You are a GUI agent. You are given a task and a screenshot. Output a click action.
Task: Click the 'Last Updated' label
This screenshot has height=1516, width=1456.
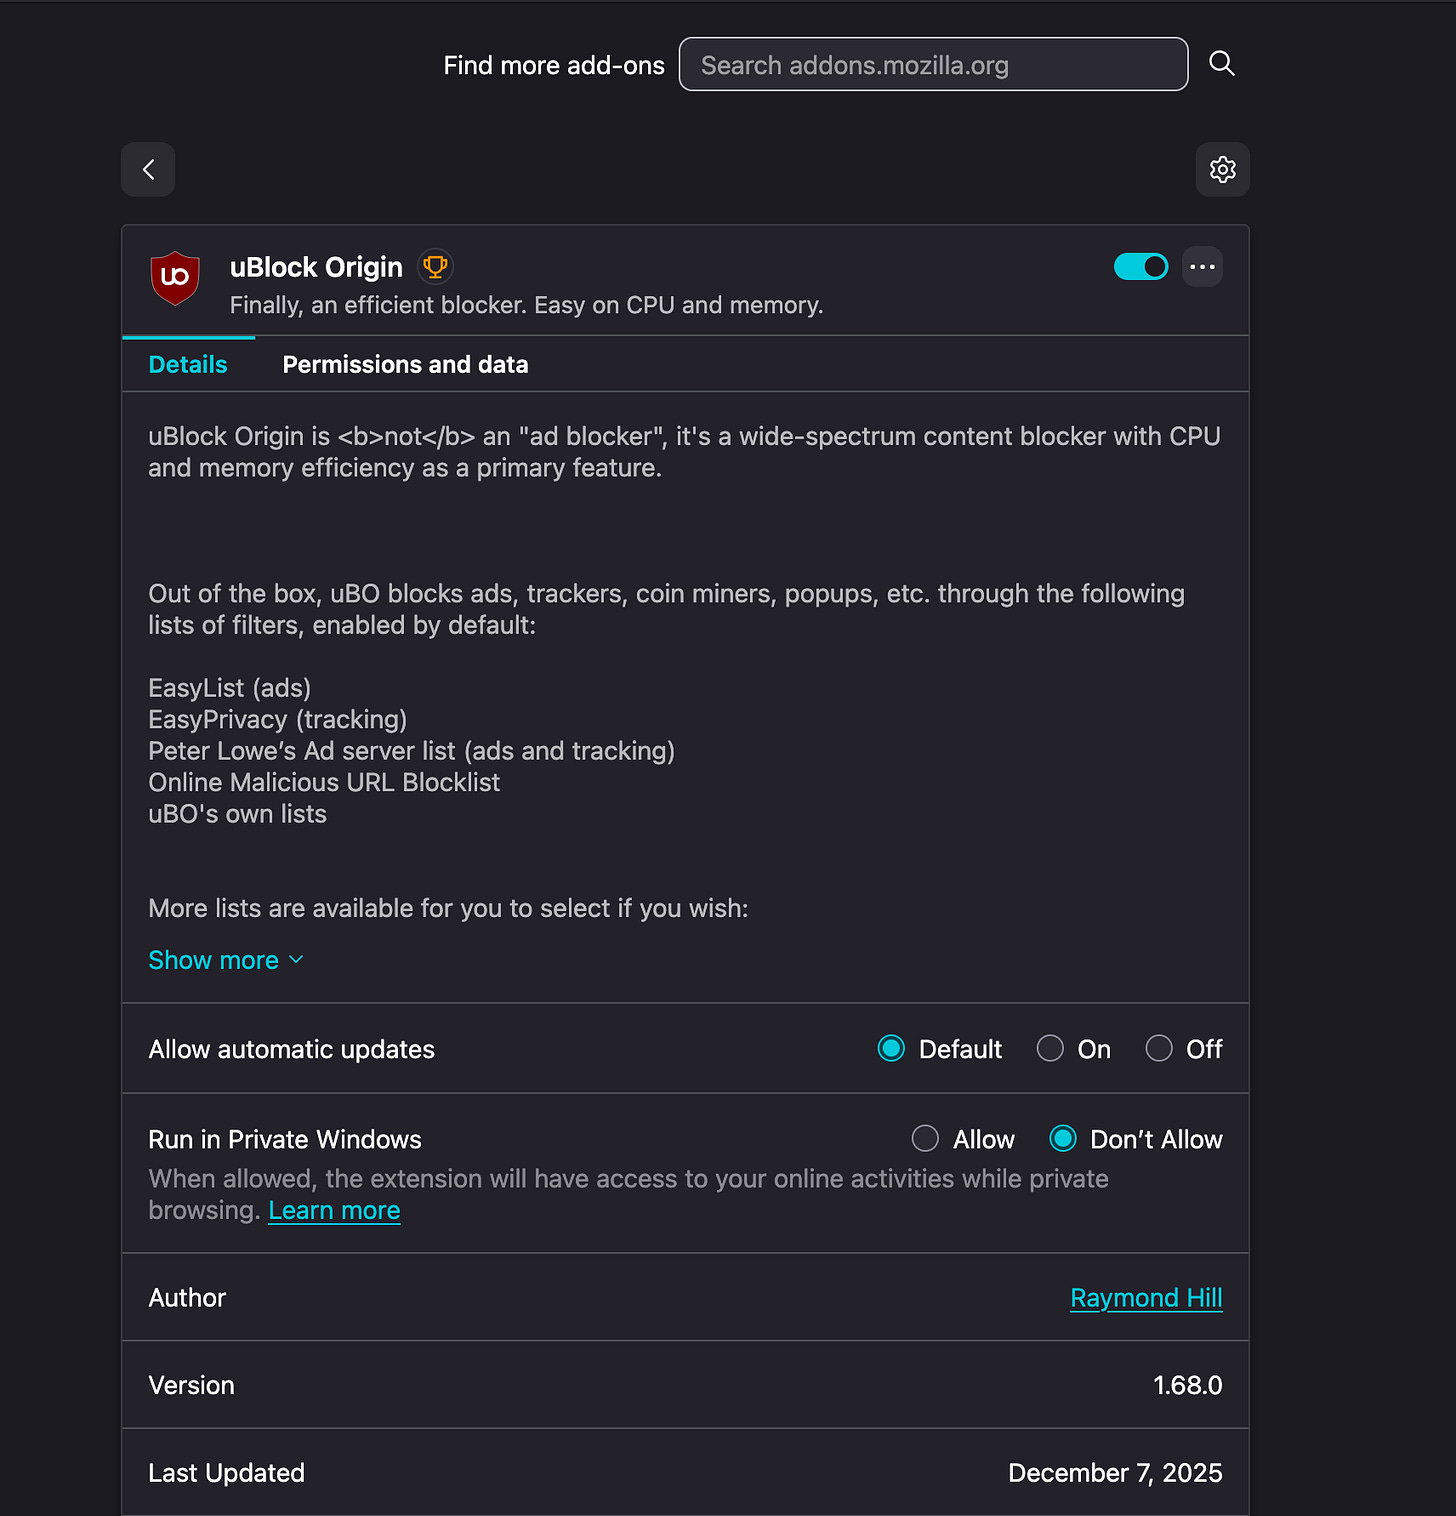click(226, 1473)
